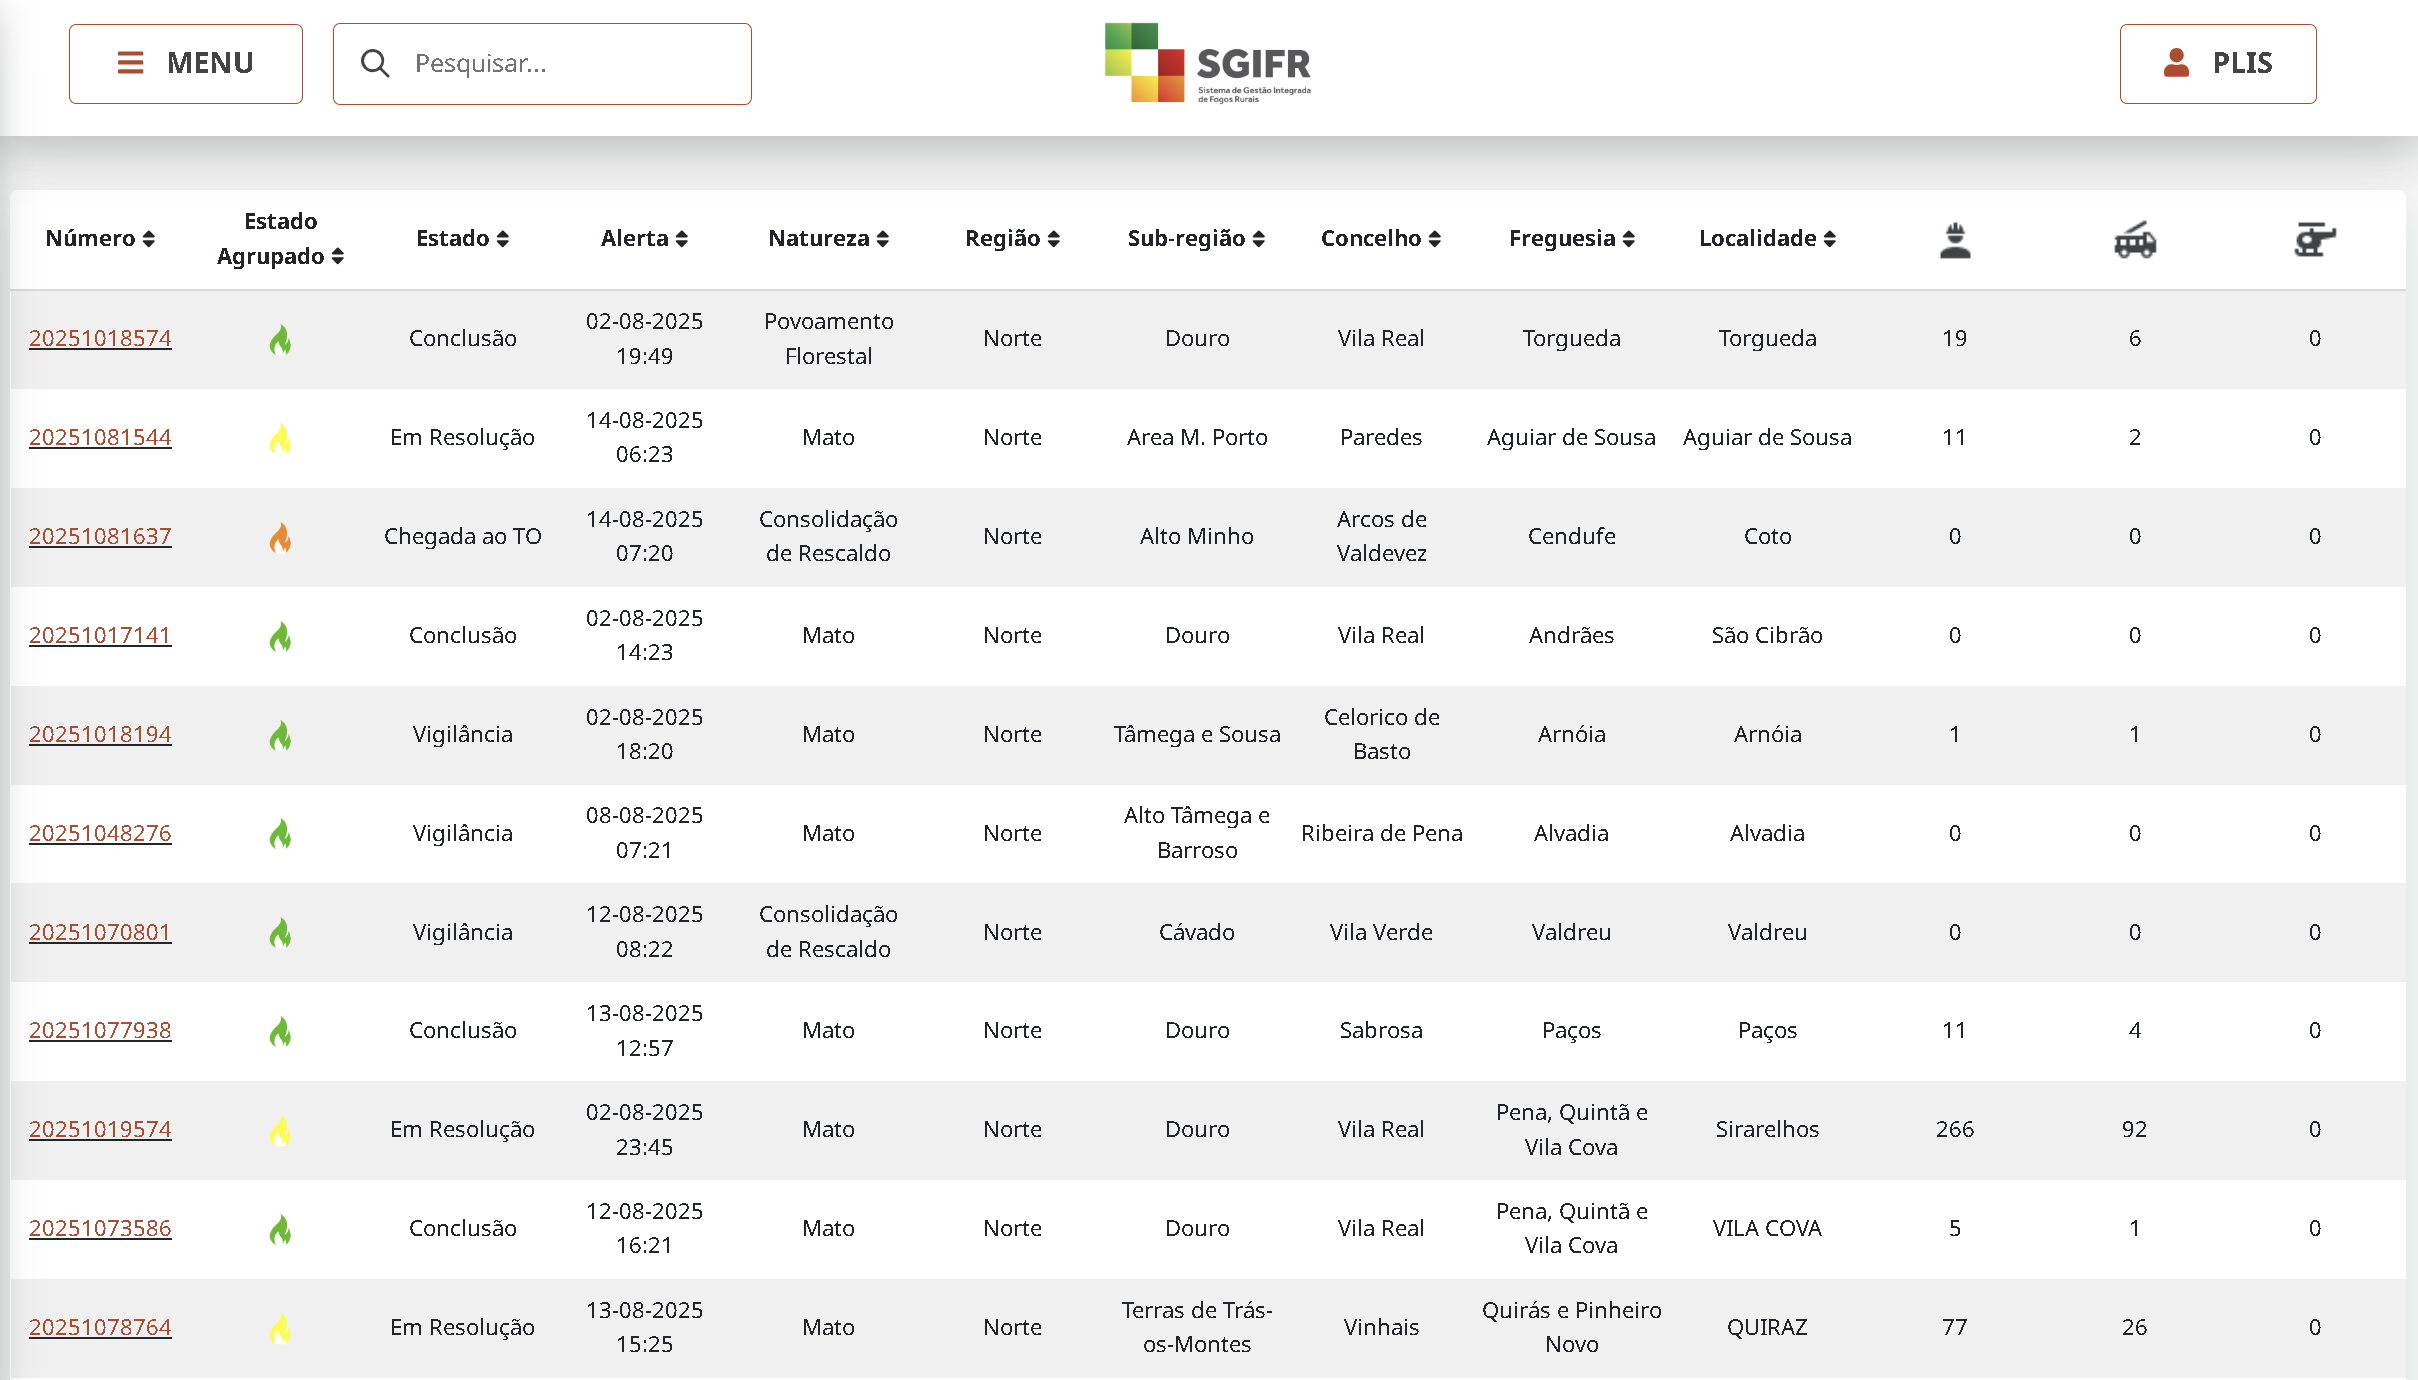Select vehicle count 92
The height and width of the screenshot is (1380, 2418).
click(2135, 1130)
